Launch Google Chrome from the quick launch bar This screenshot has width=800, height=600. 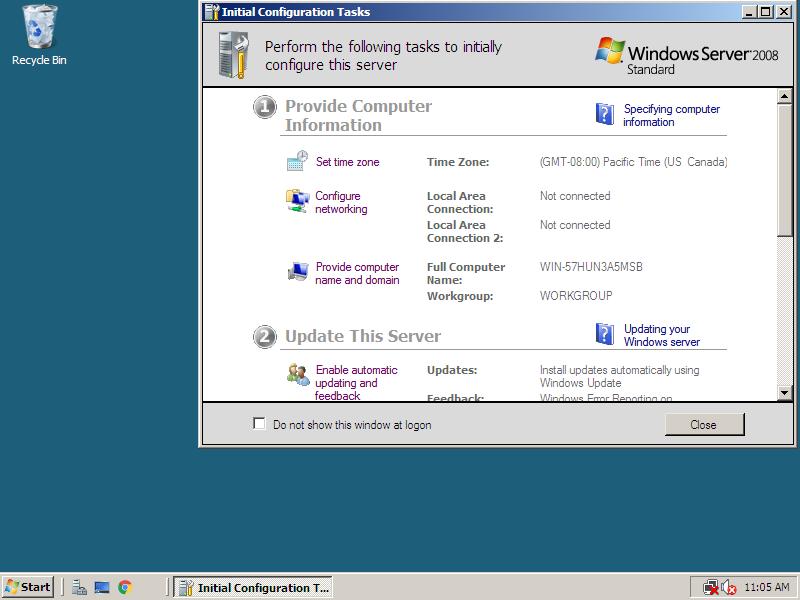[125, 587]
